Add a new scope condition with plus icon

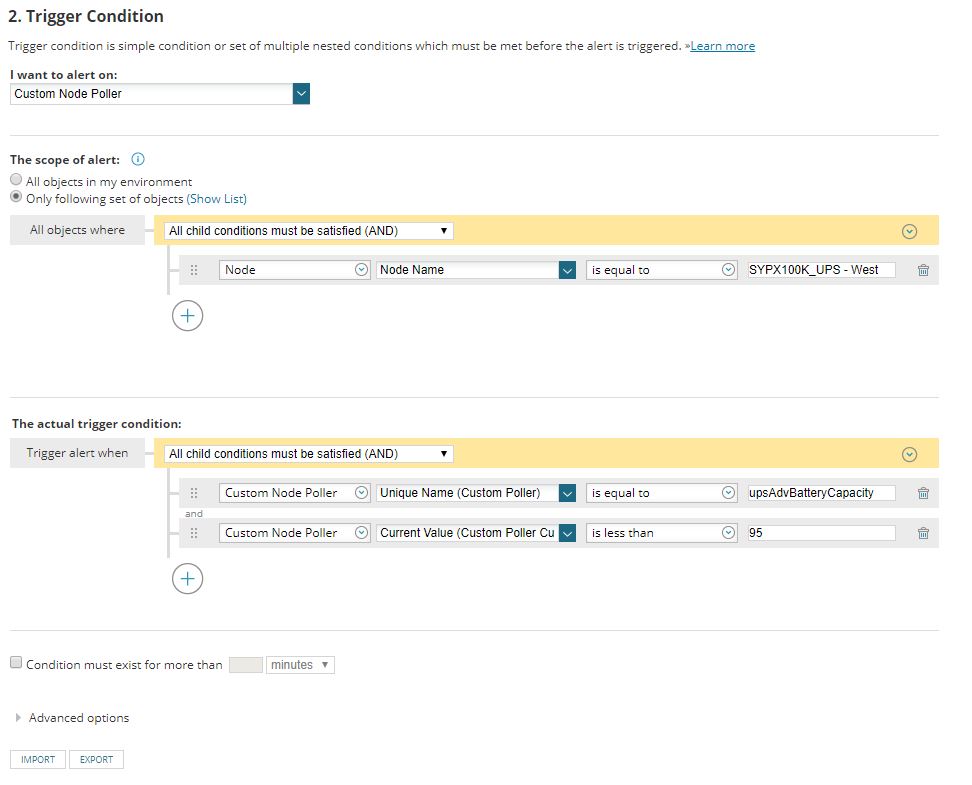coord(187,316)
